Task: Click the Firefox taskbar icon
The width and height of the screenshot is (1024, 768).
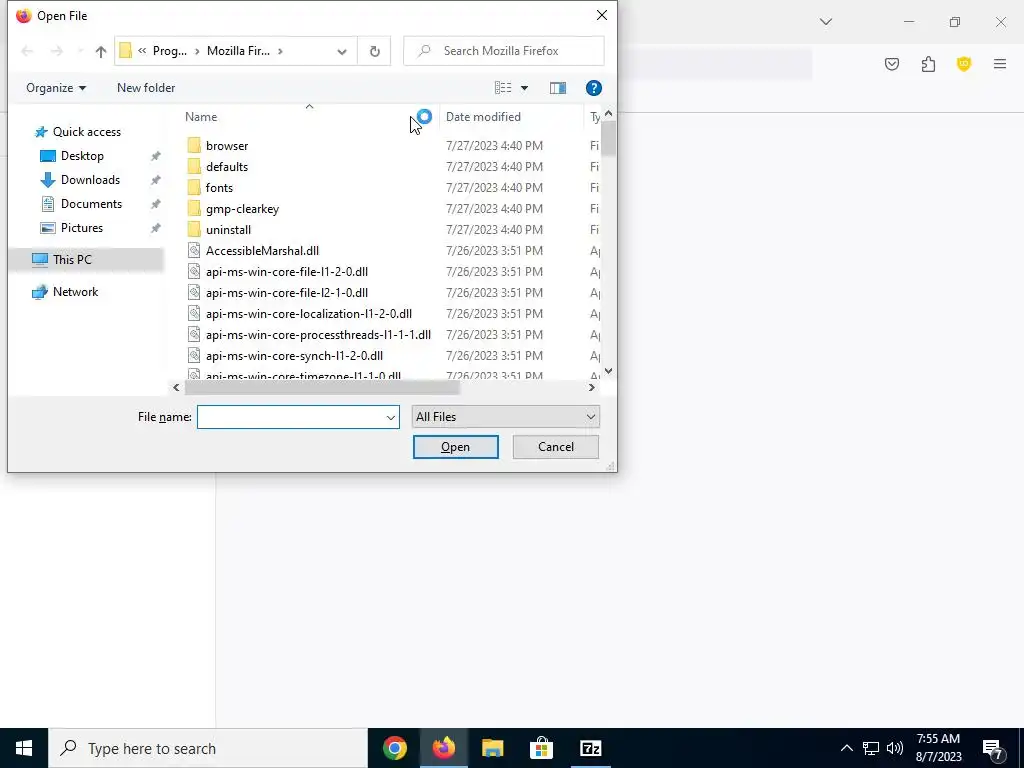Action: tap(443, 748)
